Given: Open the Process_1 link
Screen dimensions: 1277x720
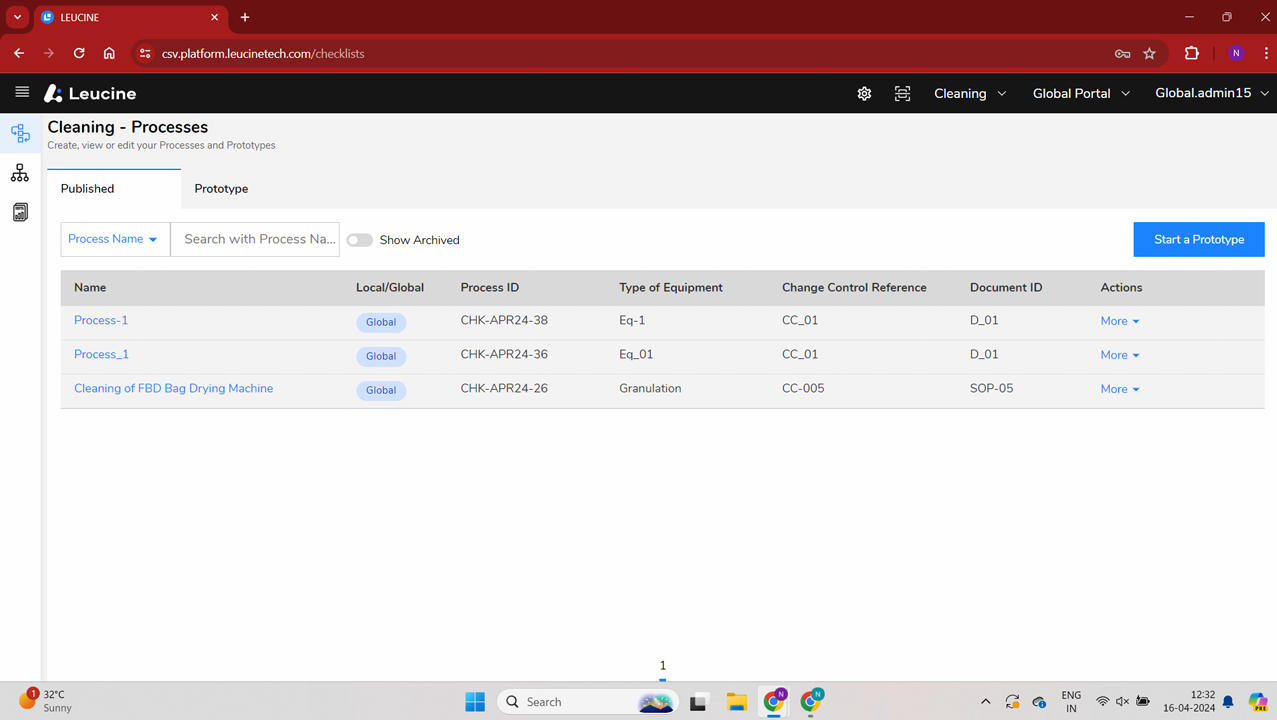Looking at the screenshot, I should [x=101, y=354].
